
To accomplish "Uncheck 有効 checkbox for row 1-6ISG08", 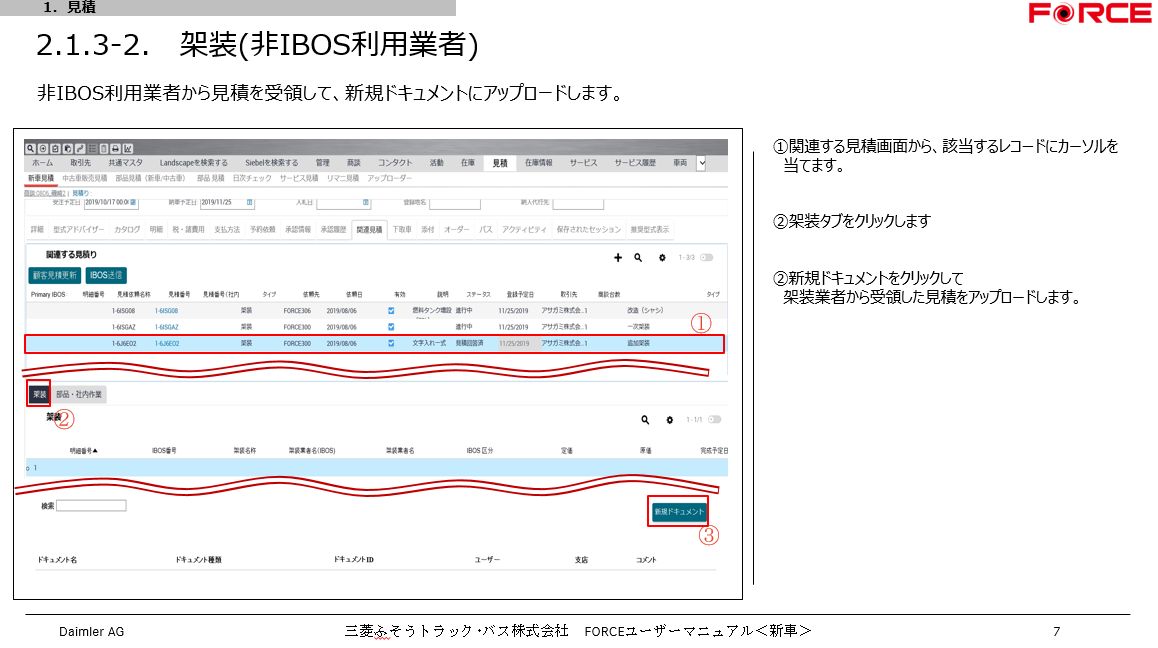I will pyautogui.click(x=391, y=311).
